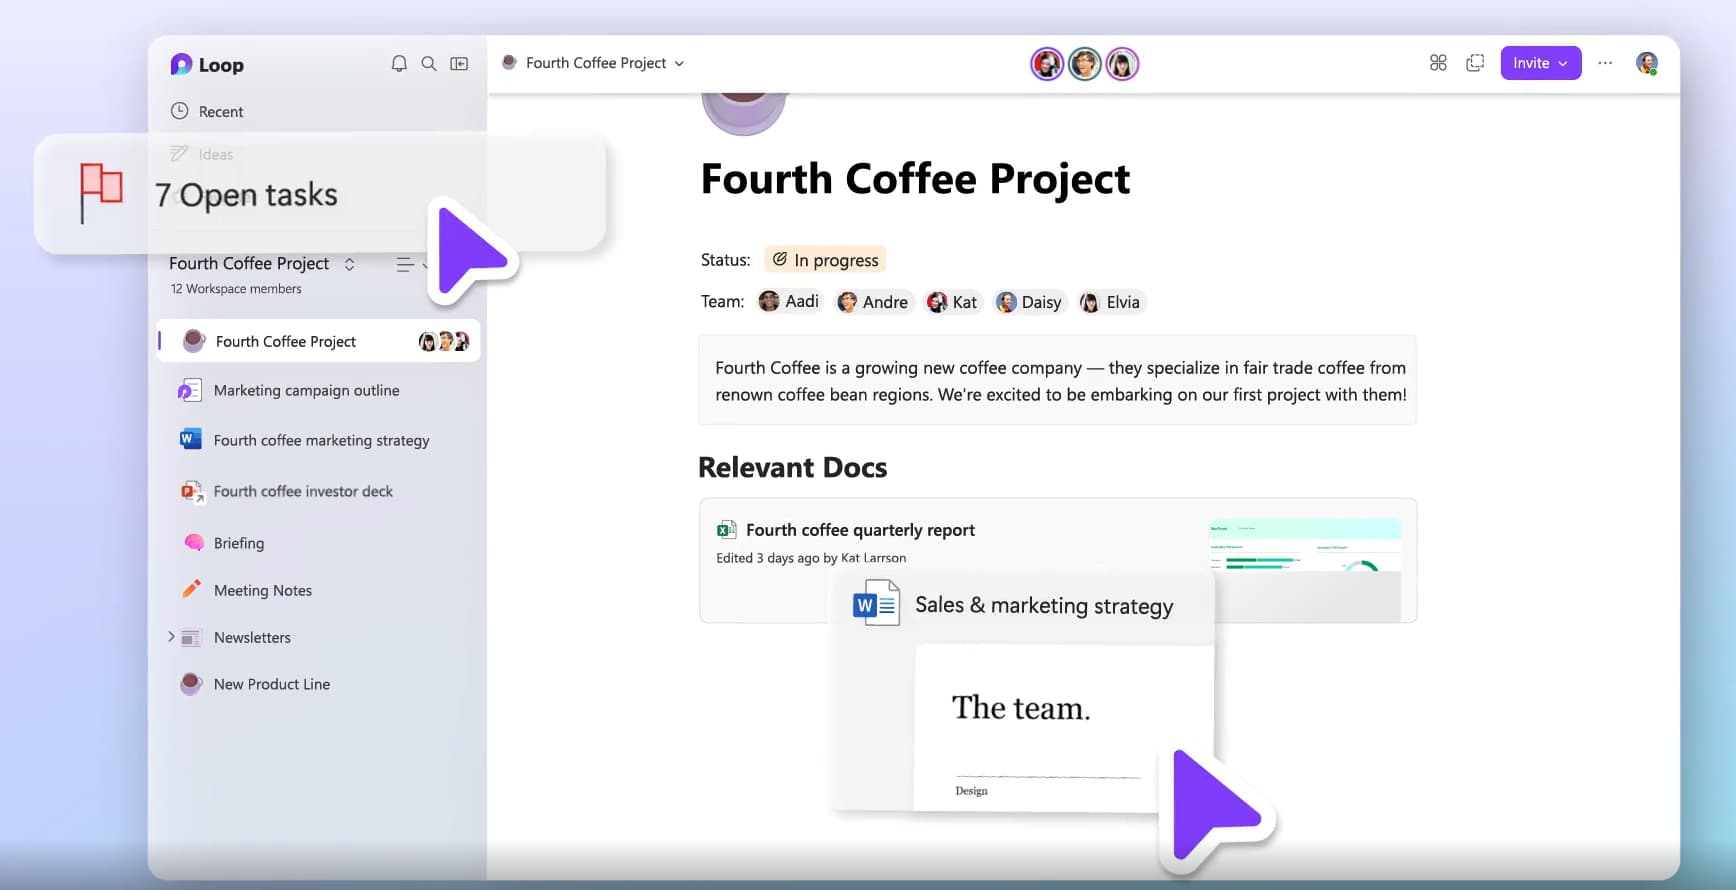This screenshot has width=1736, height=890.
Task: Toggle the sidebar panel icon
Action: point(459,64)
